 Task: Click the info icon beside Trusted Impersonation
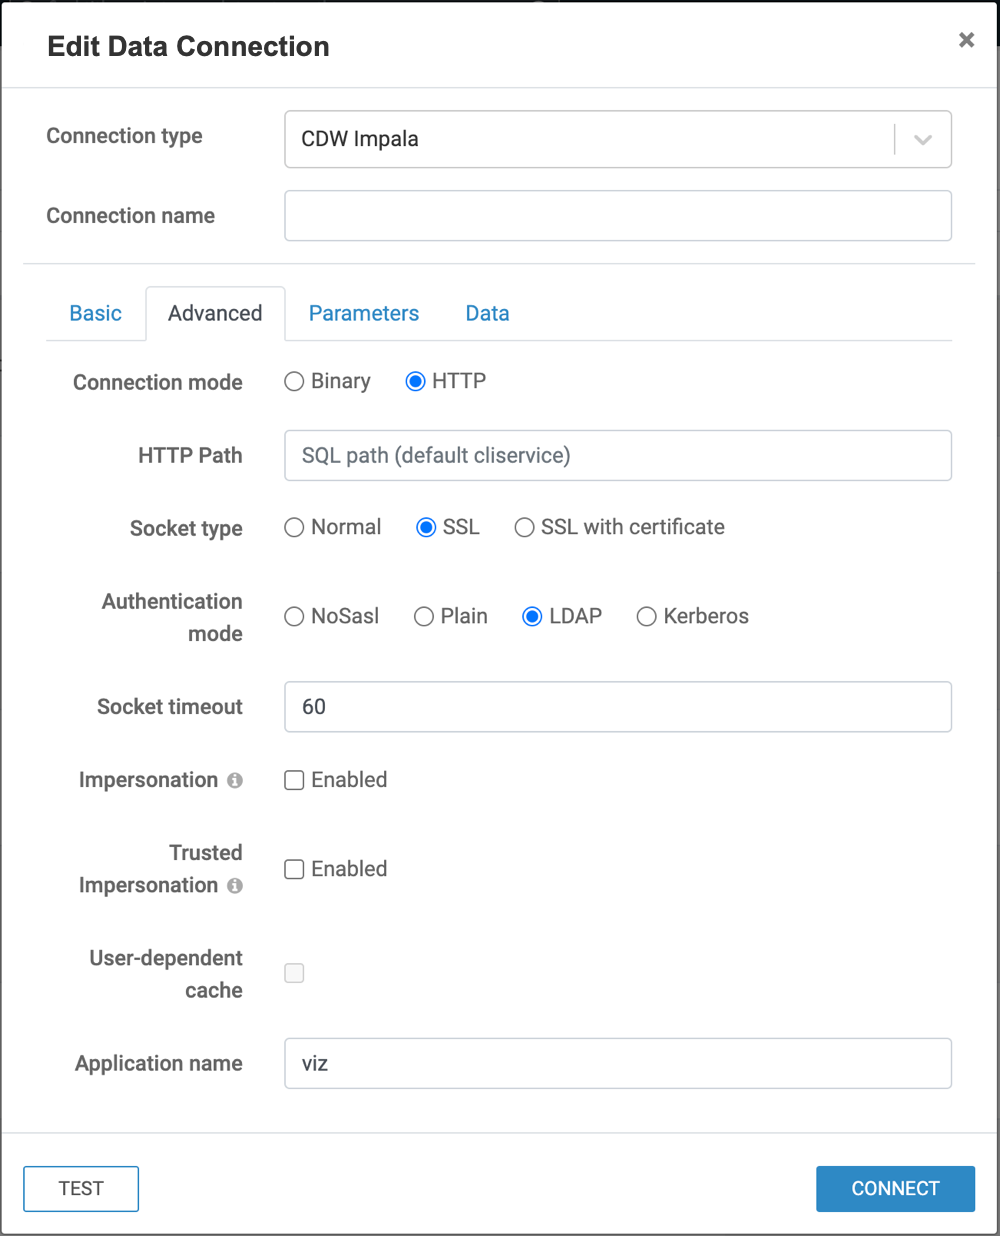click(x=235, y=885)
